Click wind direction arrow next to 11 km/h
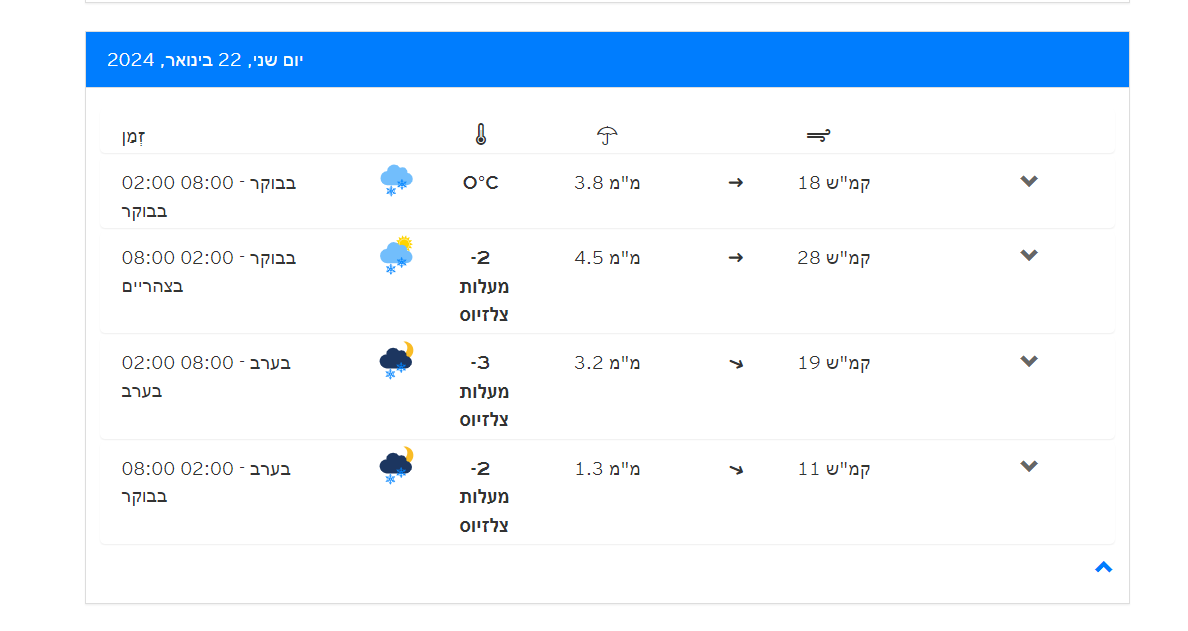1188x631 pixels. [736, 469]
